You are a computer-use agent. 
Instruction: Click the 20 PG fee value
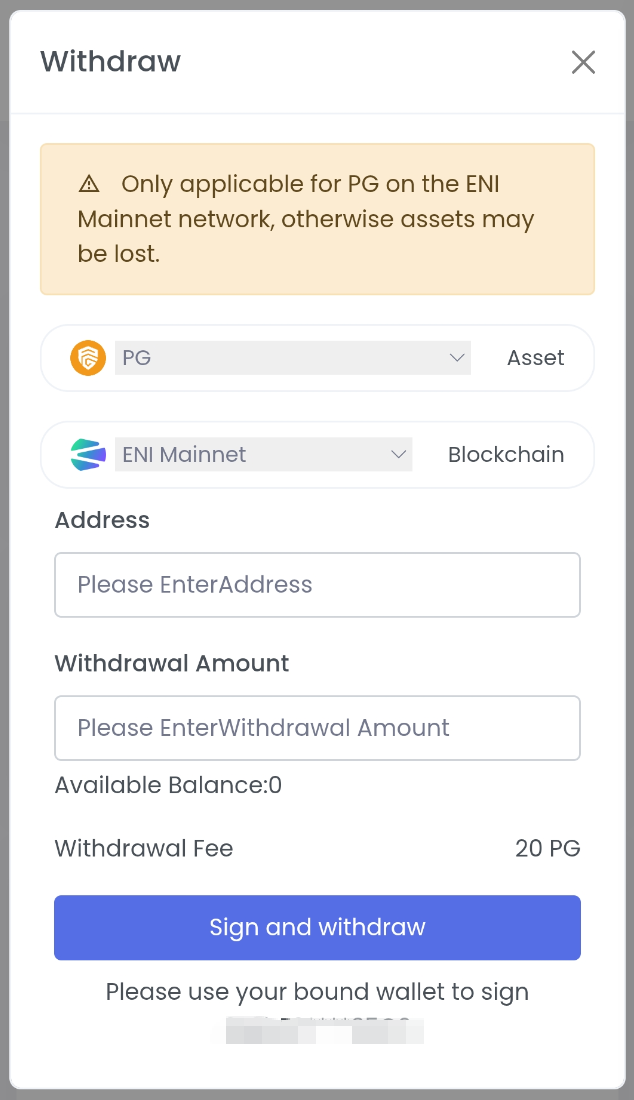pos(547,849)
